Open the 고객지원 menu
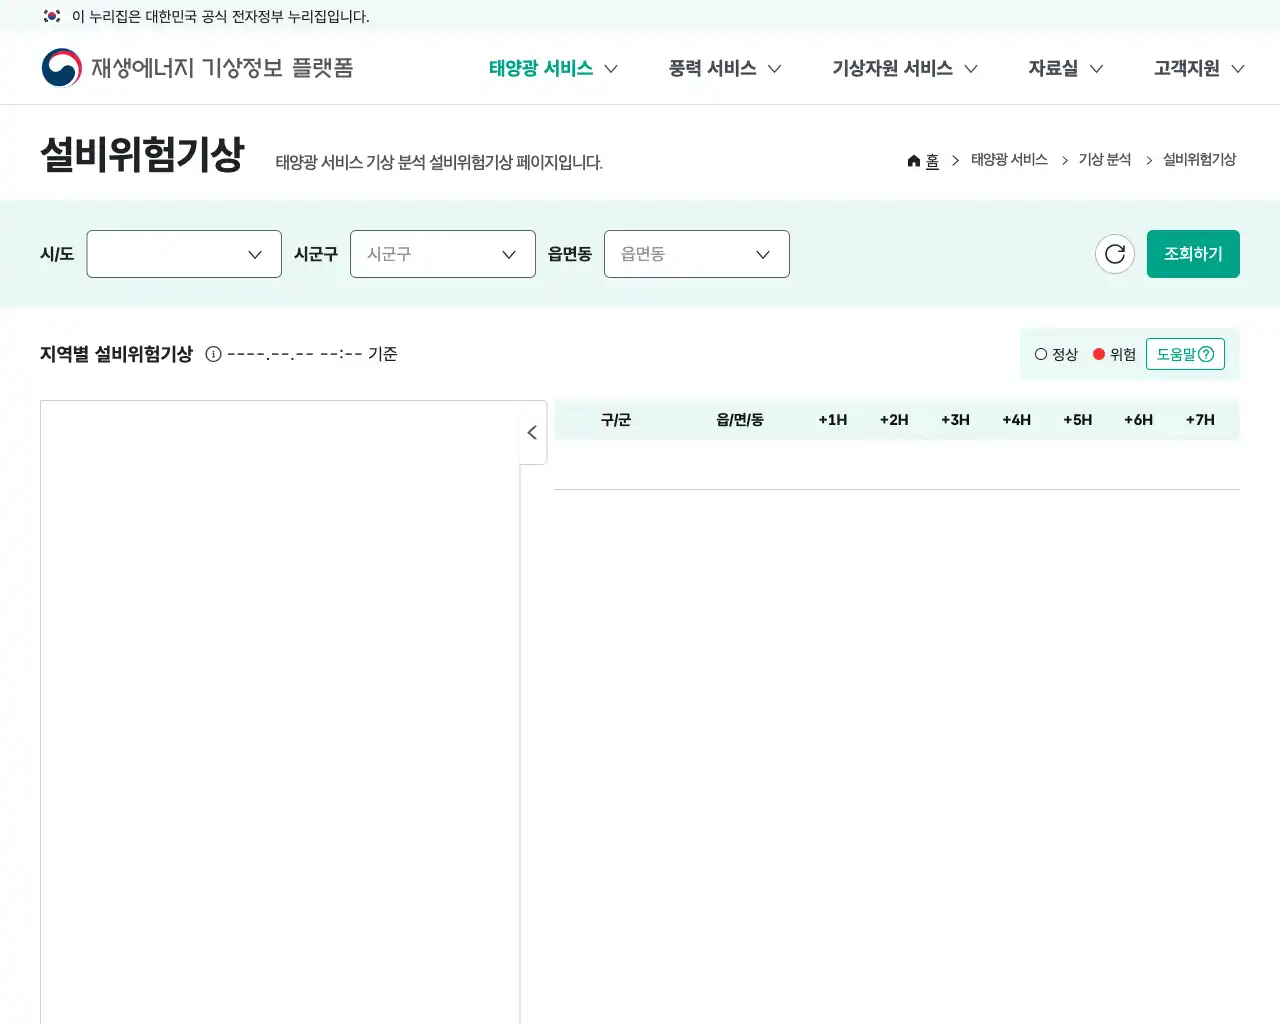The image size is (1280, 1024). tap(1186, 68)
